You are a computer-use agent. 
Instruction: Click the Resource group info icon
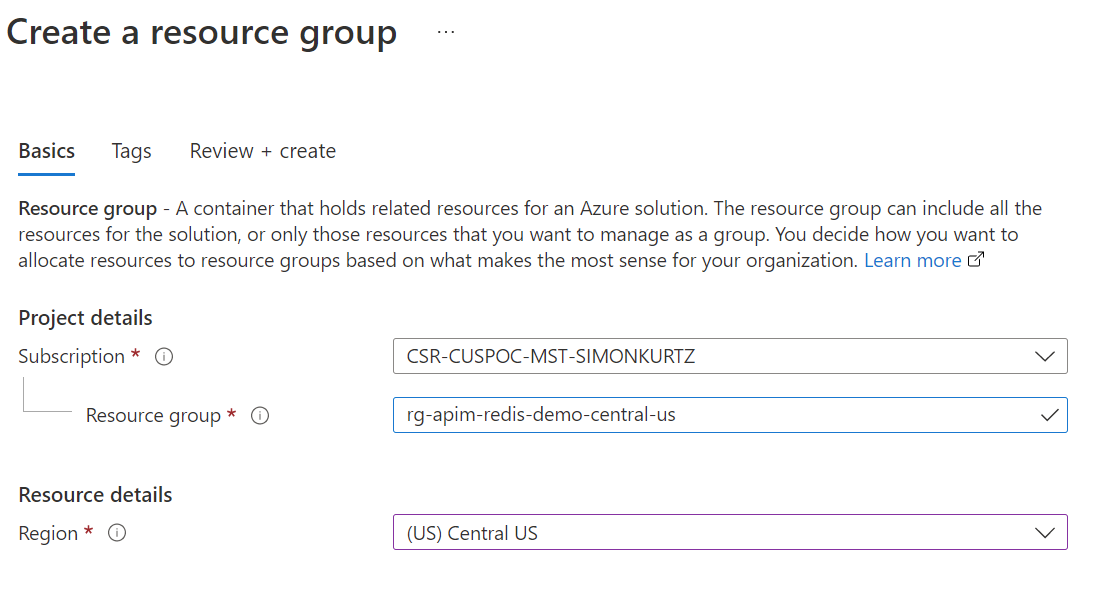click(x=260, y=416)
